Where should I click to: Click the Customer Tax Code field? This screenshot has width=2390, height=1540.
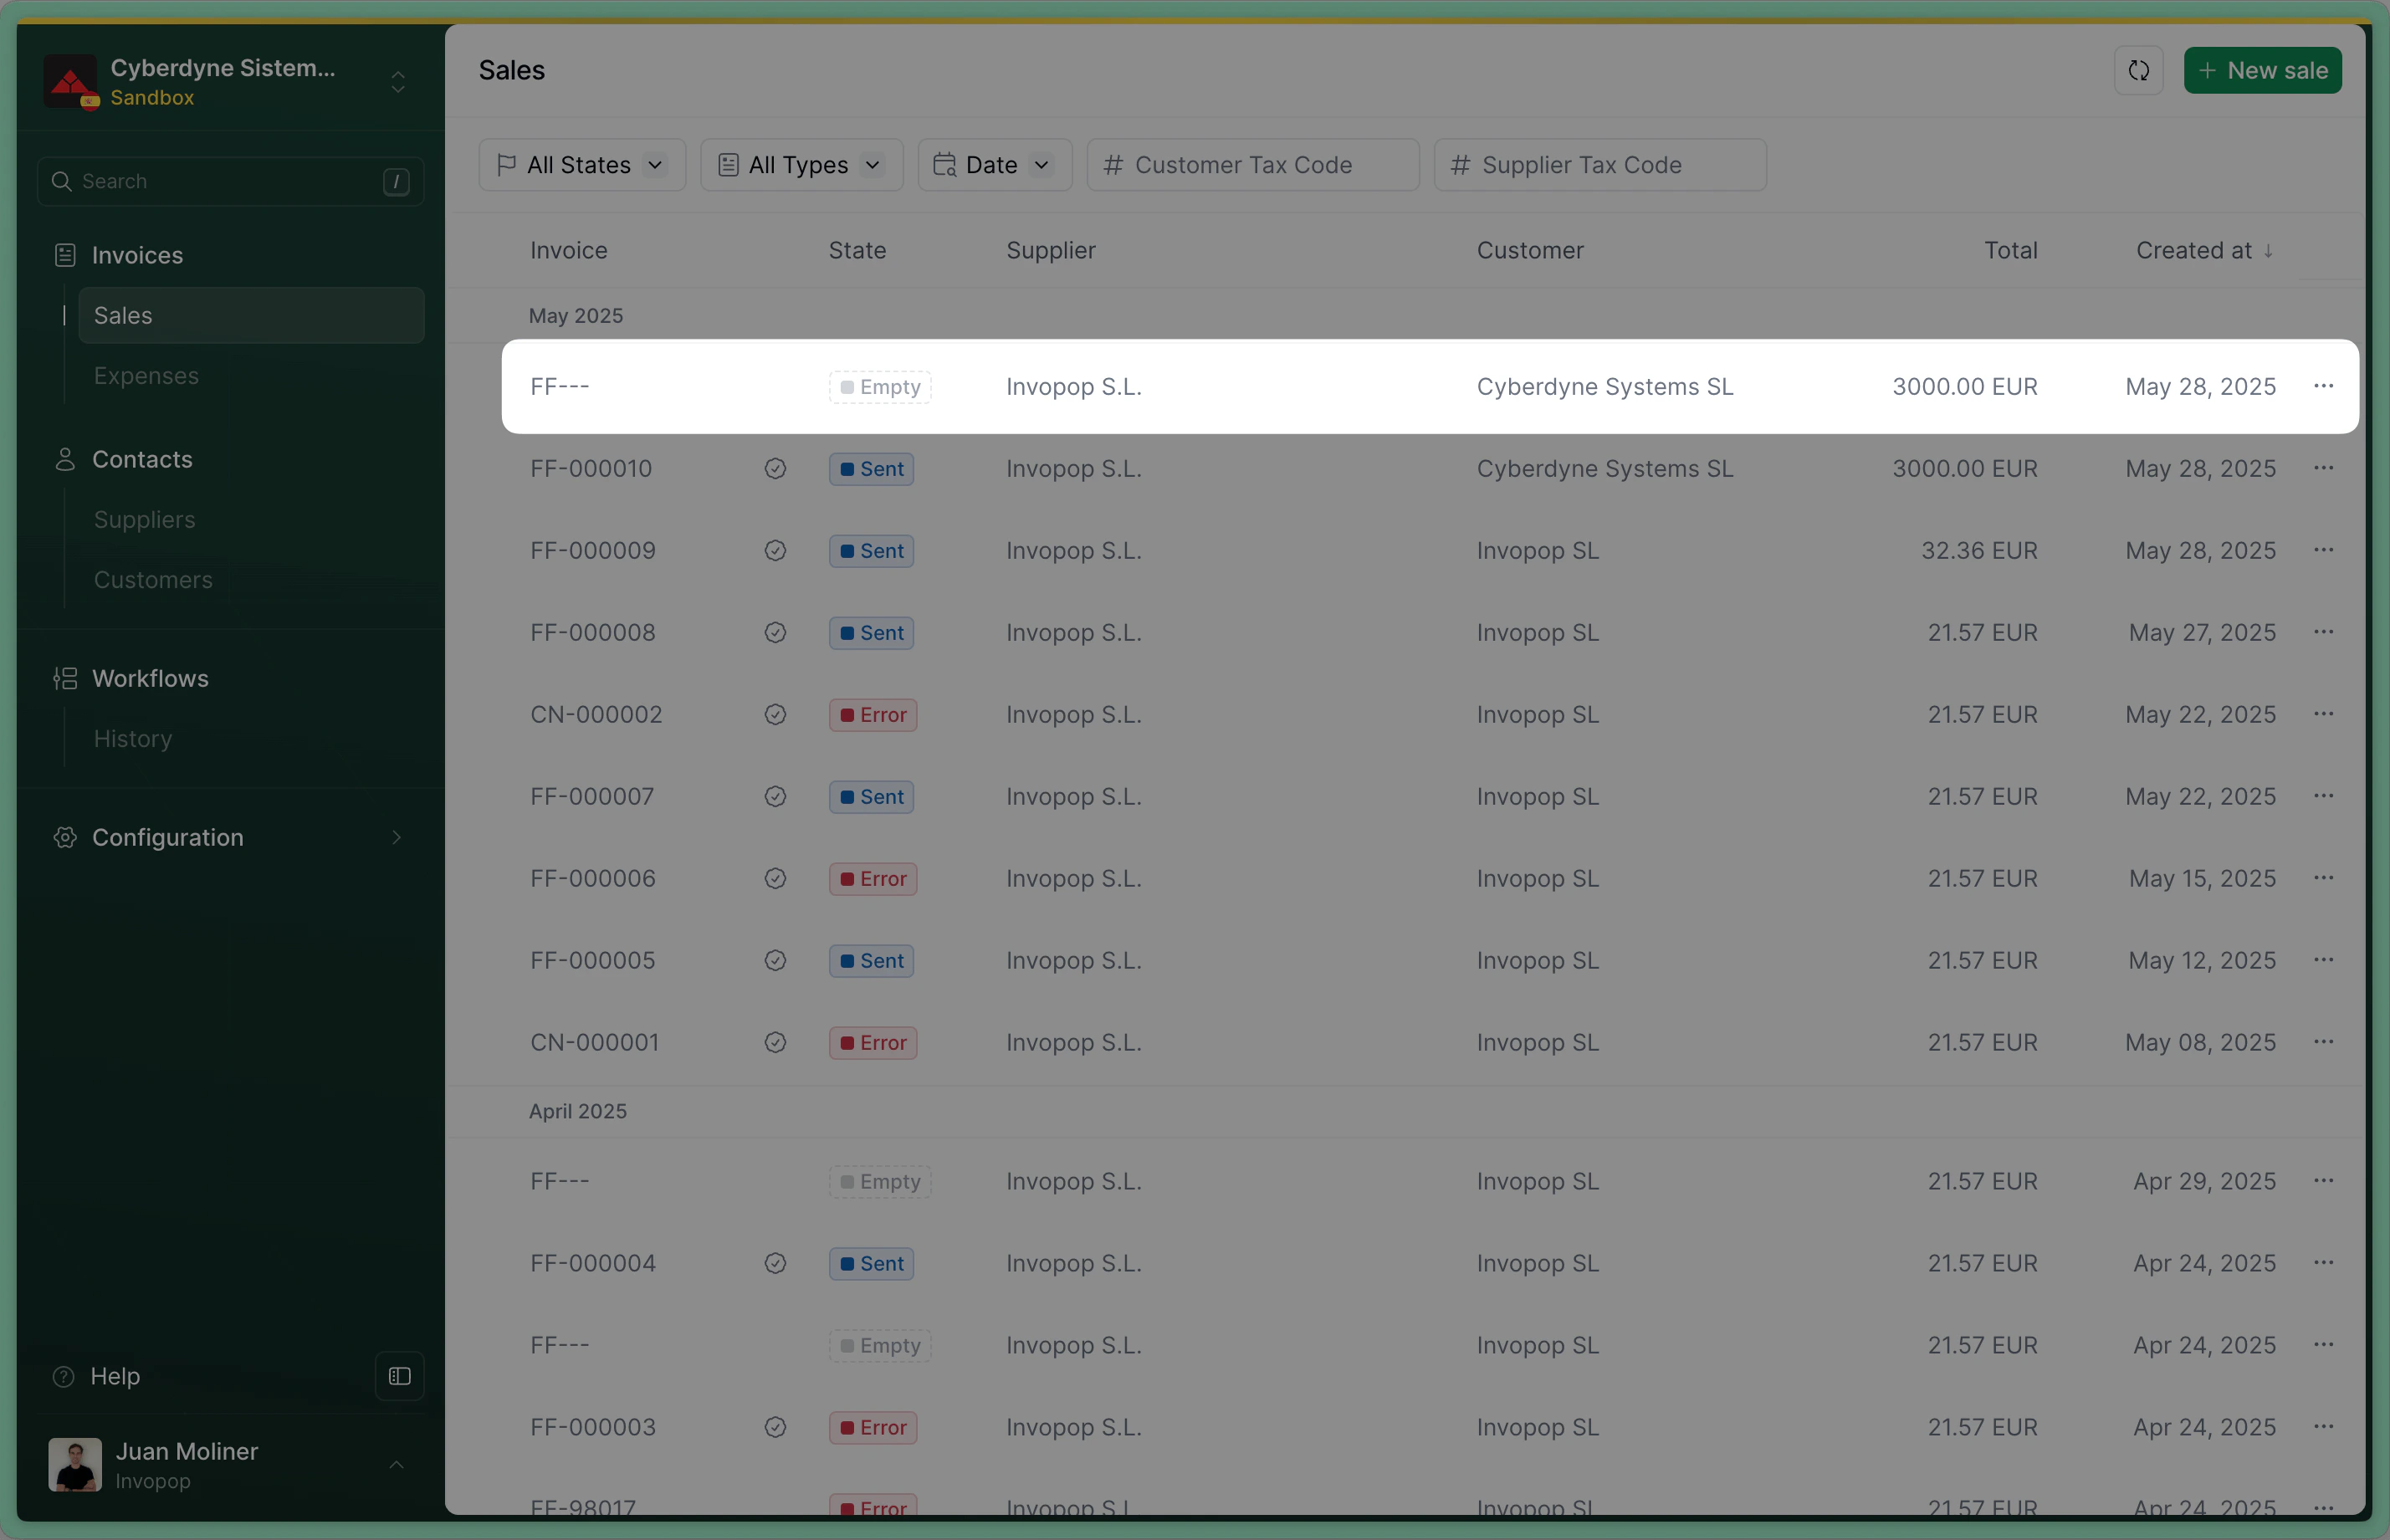click(1252, 165)
